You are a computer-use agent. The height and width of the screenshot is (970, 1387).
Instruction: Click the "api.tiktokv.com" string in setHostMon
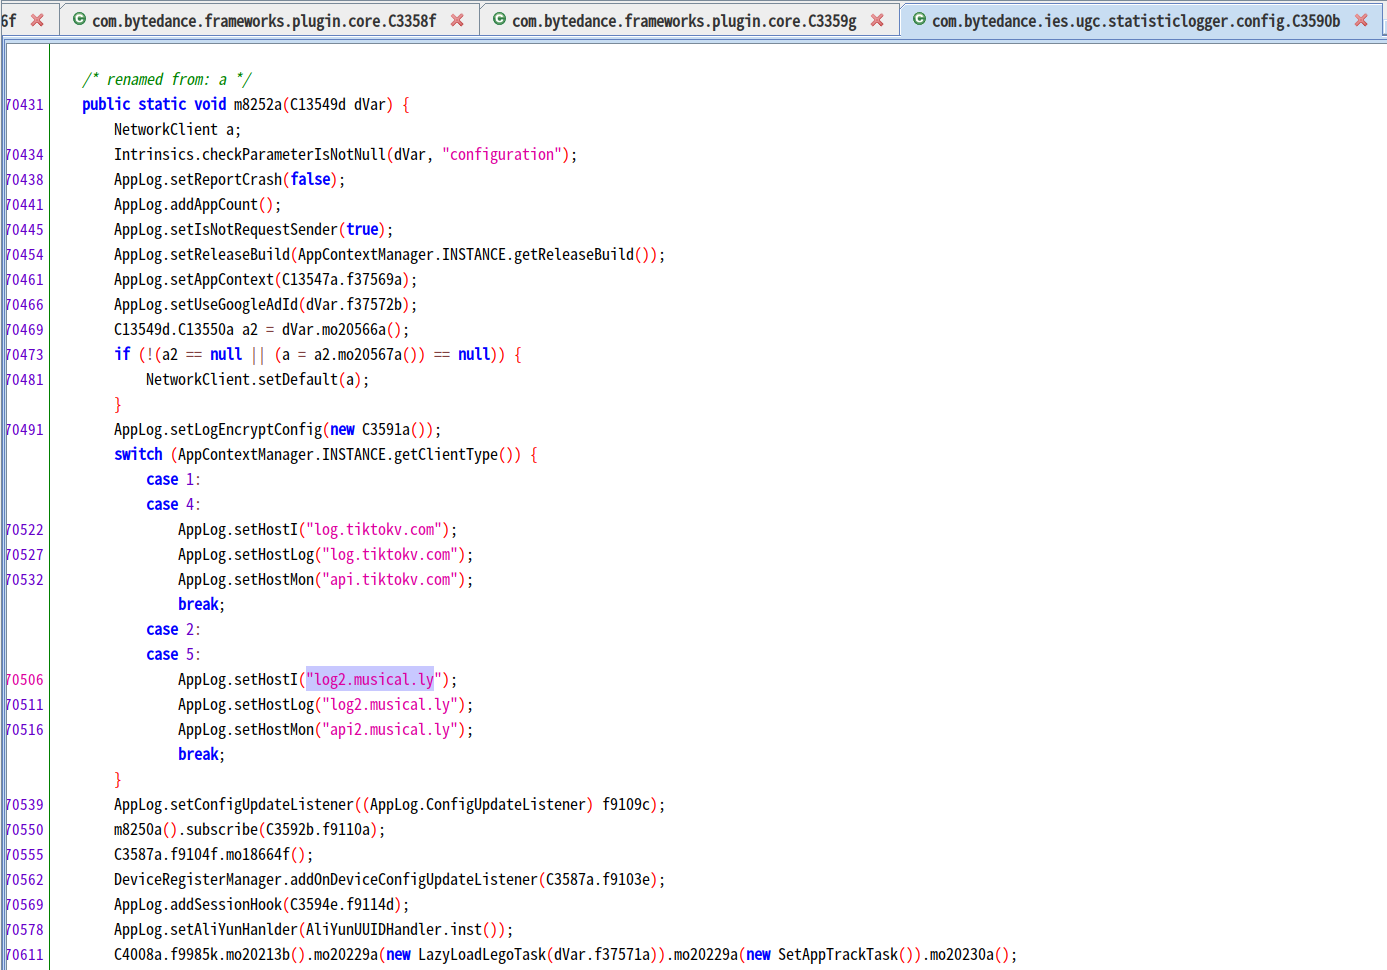pos(391,580)
